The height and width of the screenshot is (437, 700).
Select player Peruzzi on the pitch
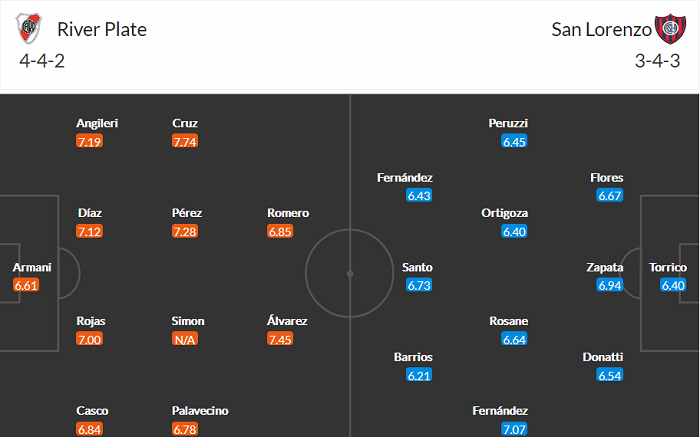click(x=508, y=123)
